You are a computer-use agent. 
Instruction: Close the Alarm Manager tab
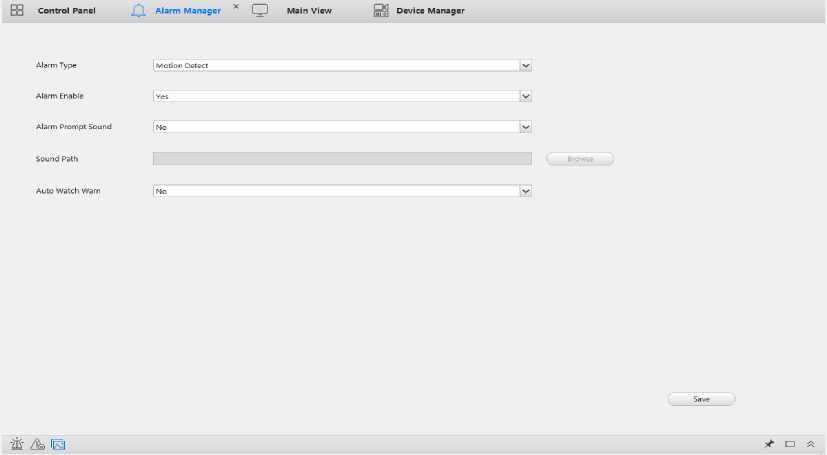click(236, 7)
